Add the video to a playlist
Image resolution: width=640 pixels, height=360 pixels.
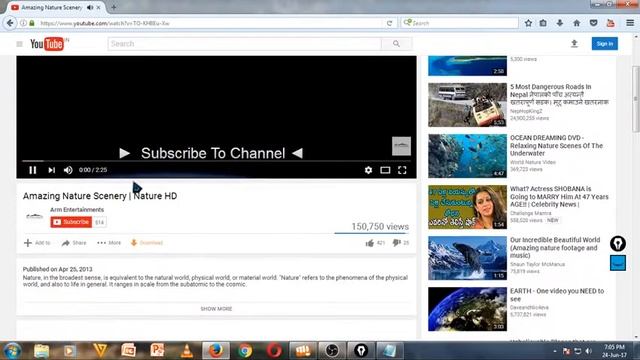37,243
